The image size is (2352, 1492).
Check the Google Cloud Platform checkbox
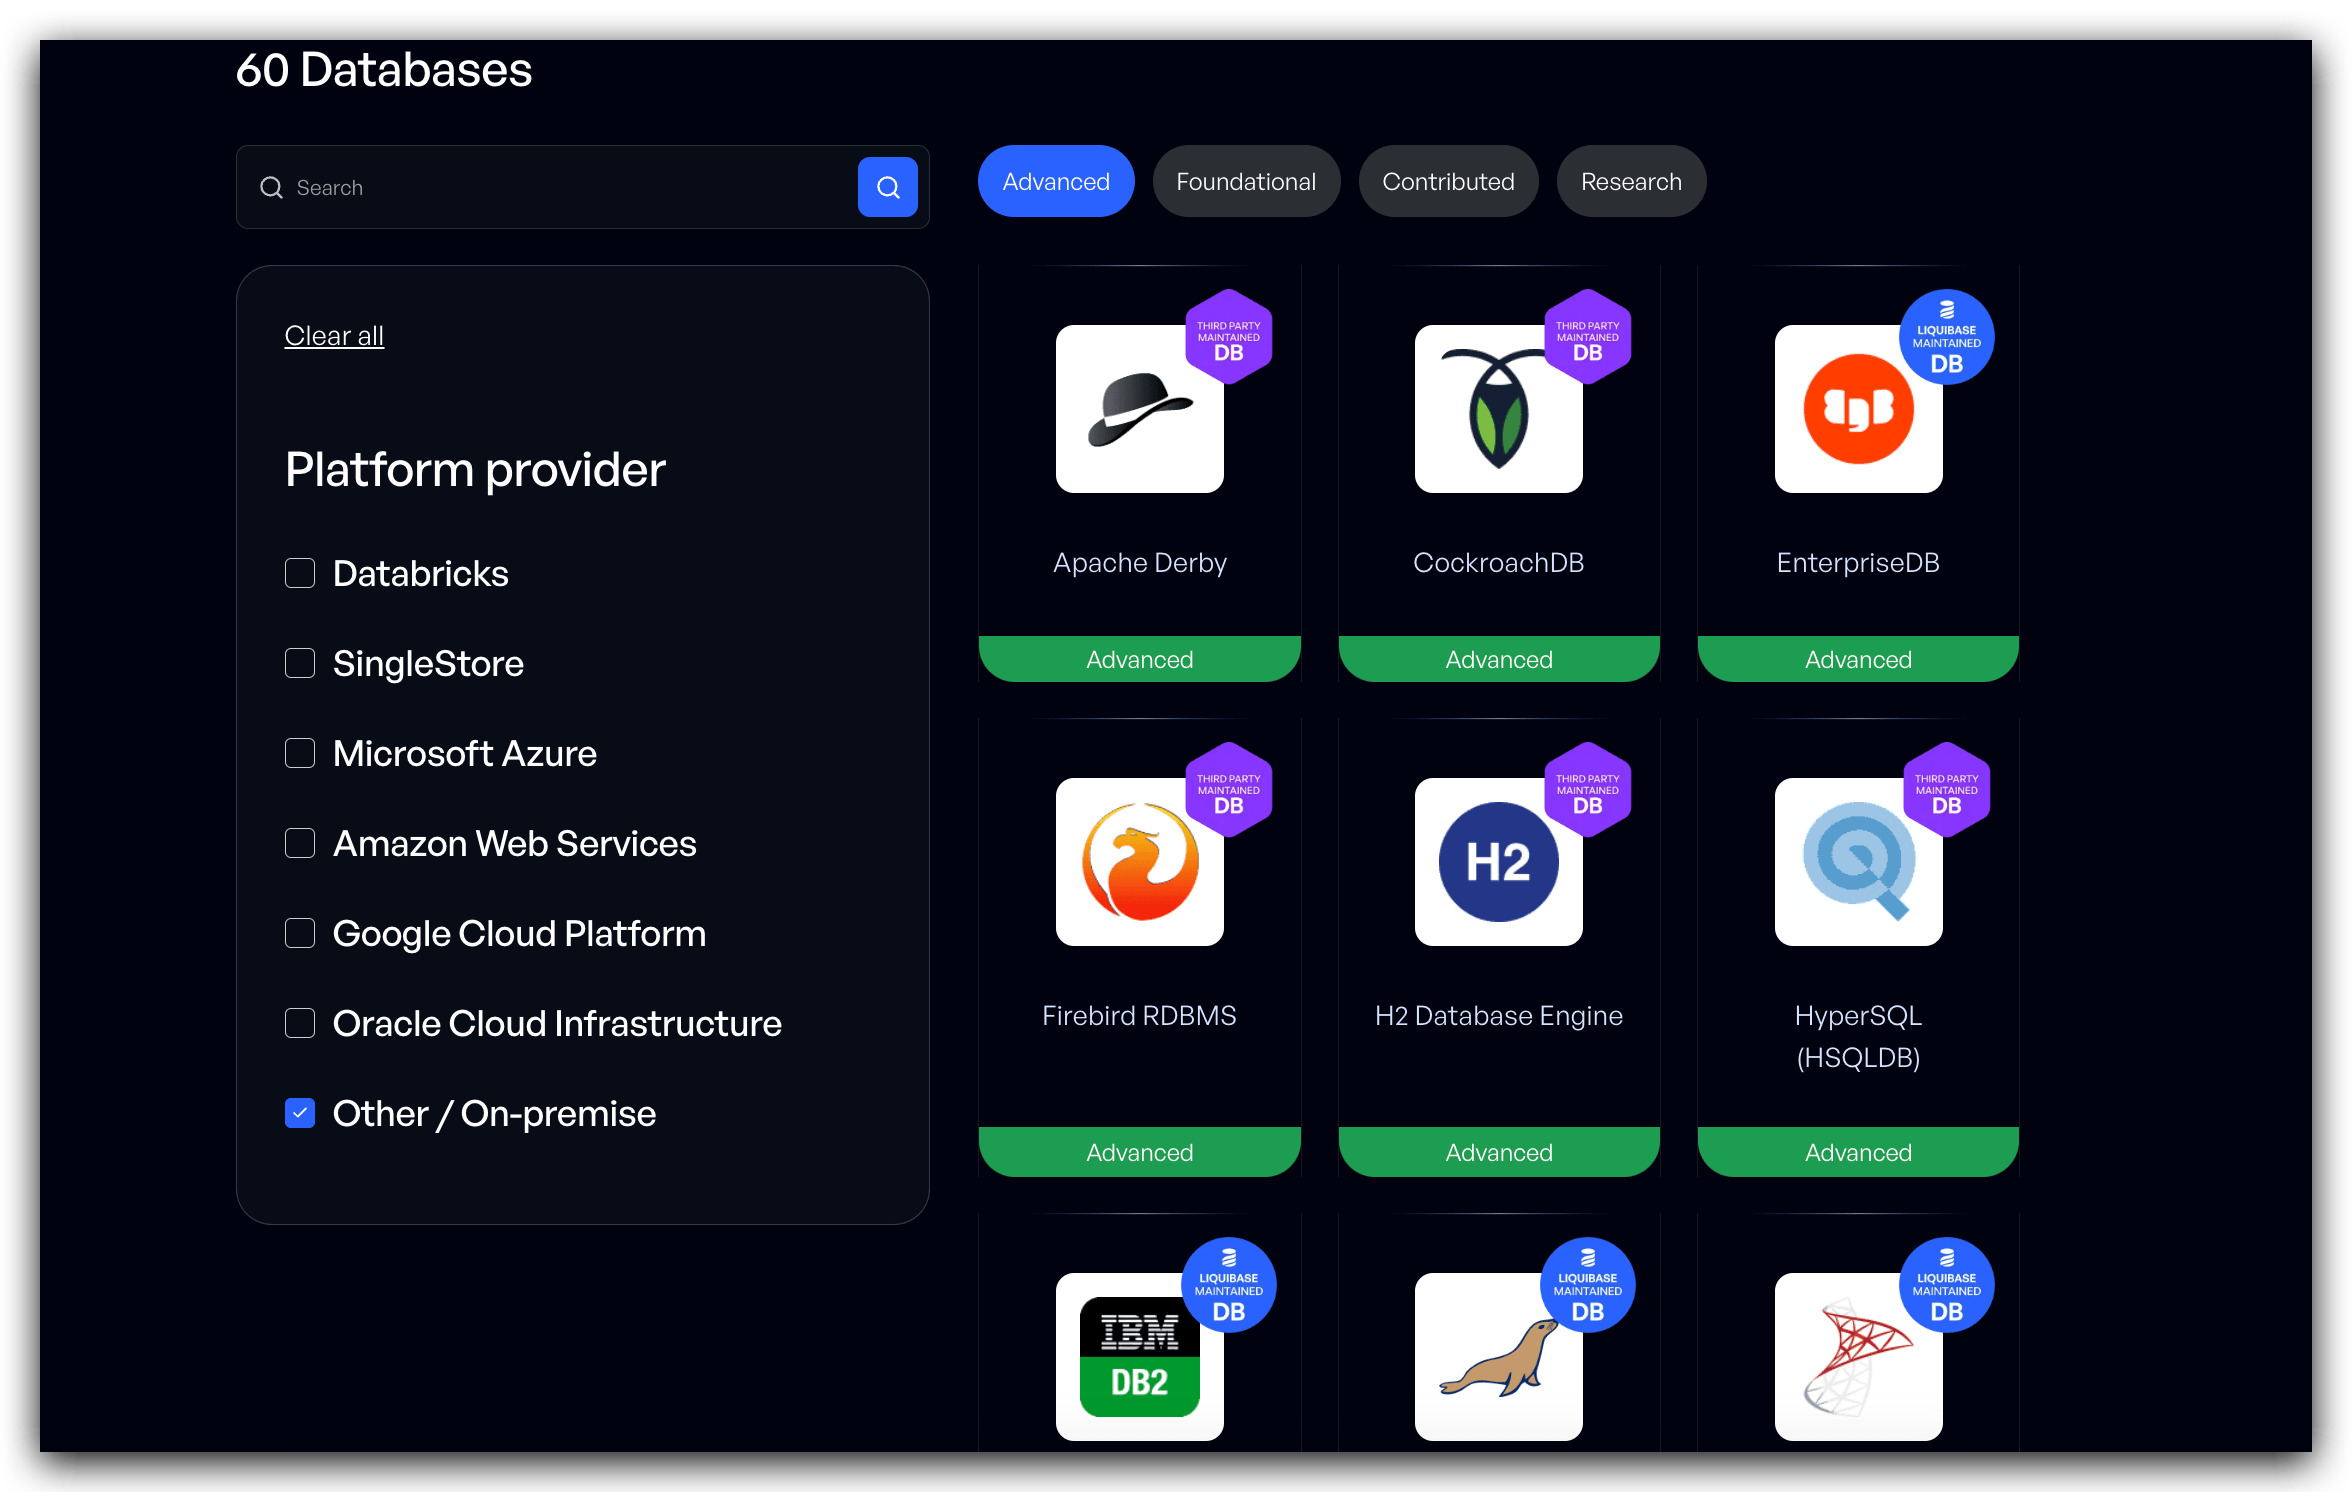[x=300, y=933]
